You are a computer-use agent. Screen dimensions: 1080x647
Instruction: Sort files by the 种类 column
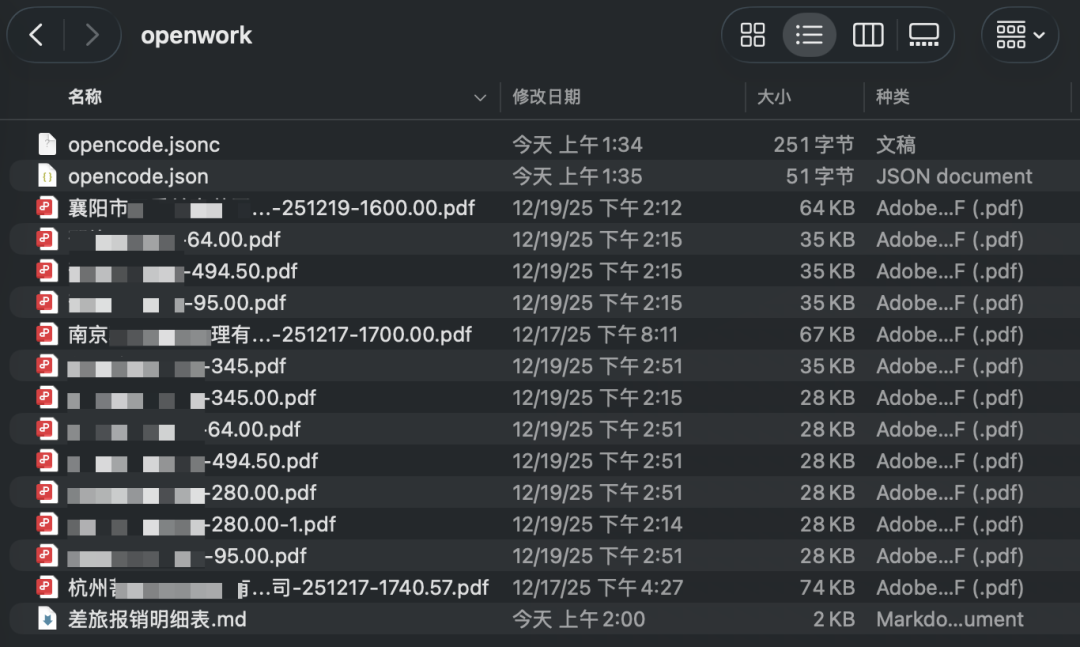892,97
